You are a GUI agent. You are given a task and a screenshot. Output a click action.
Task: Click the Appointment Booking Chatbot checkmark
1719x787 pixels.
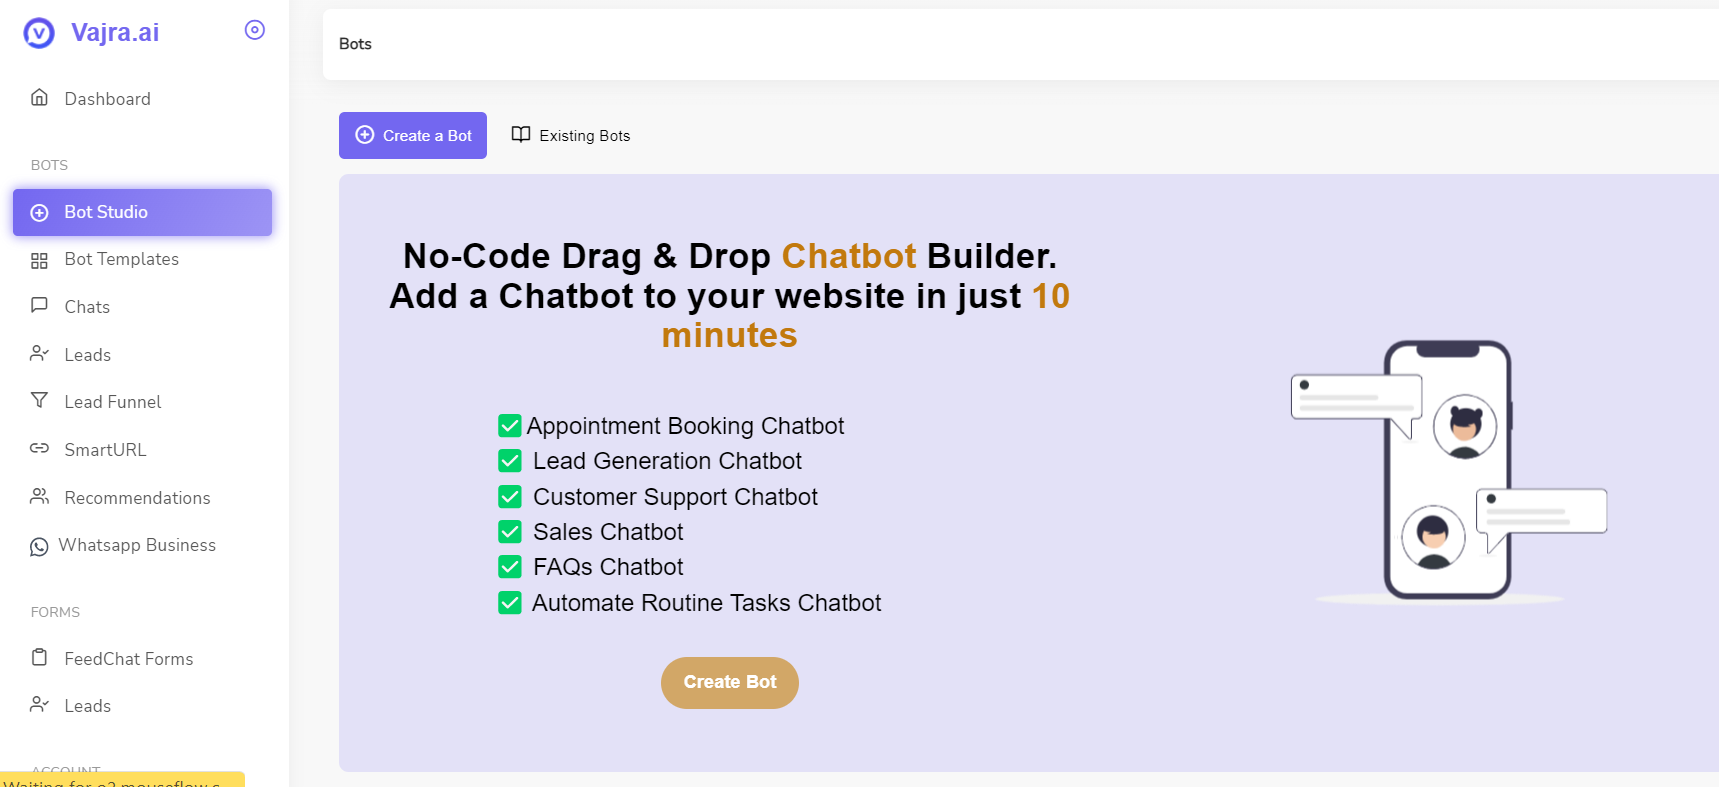[x=510, y=426]
